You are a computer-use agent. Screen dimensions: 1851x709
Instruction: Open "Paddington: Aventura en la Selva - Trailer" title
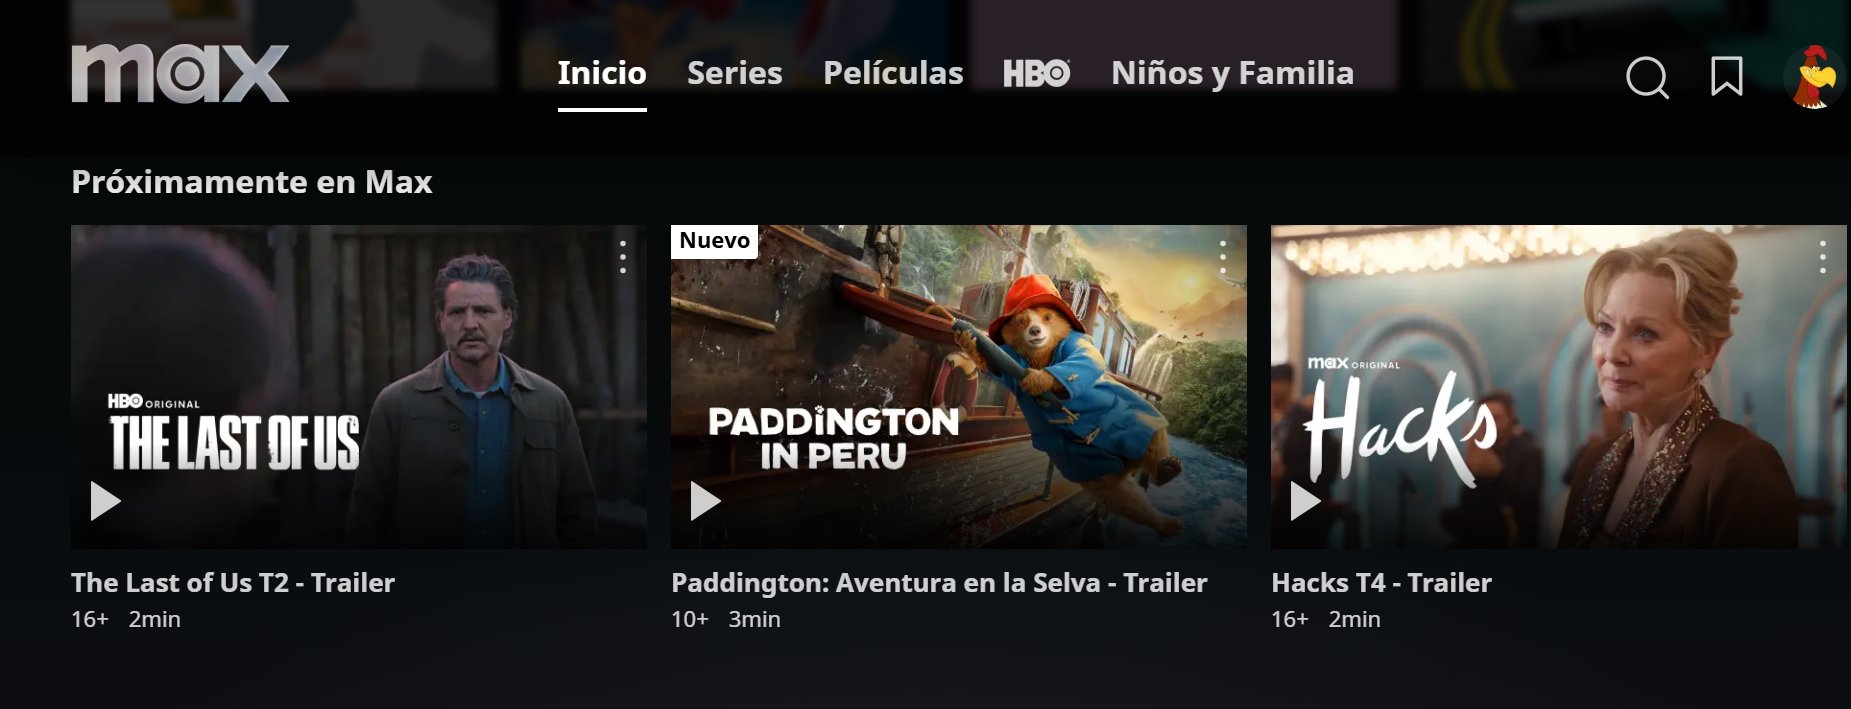pos(939,583)
